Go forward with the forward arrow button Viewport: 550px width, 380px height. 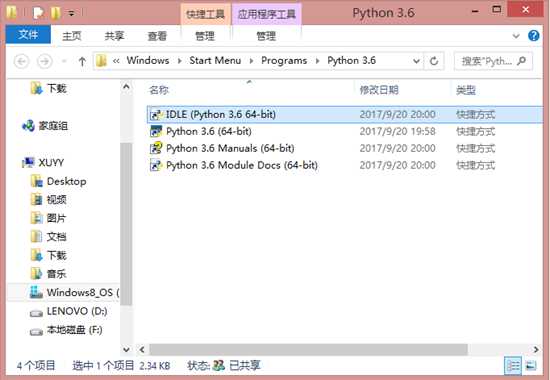click(45, 61)
